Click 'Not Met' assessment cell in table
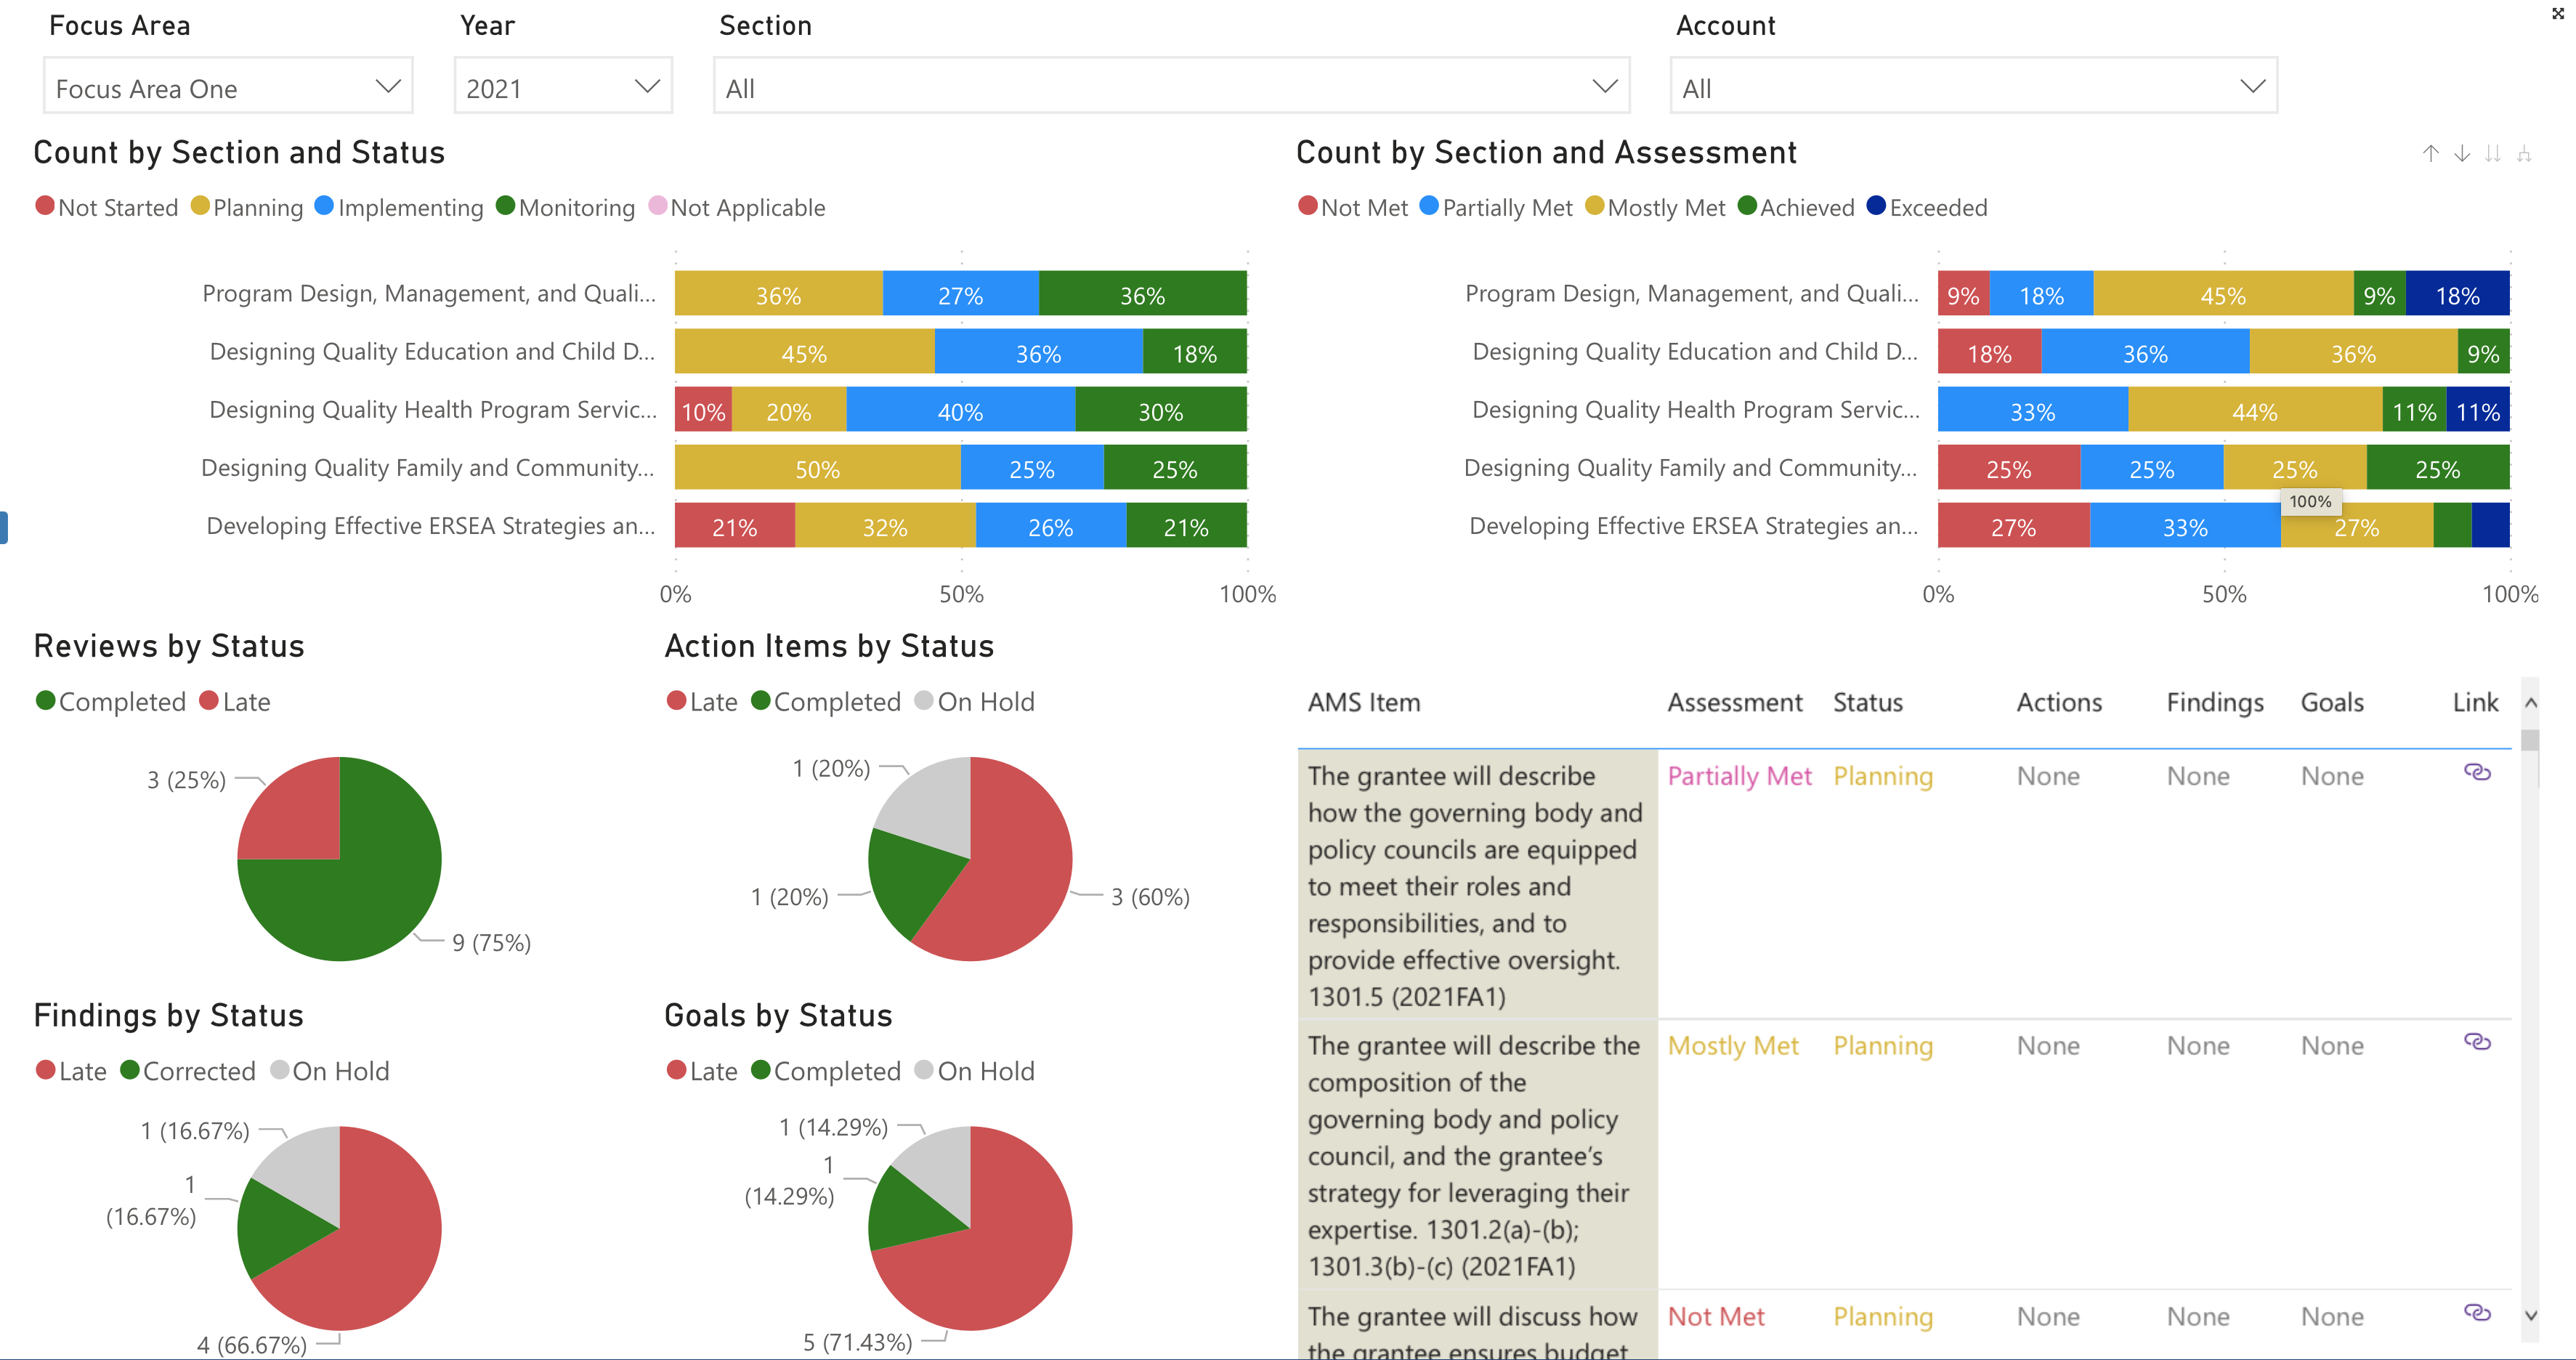This screenshot has height=1360, width=2576. point(1716,1316)
